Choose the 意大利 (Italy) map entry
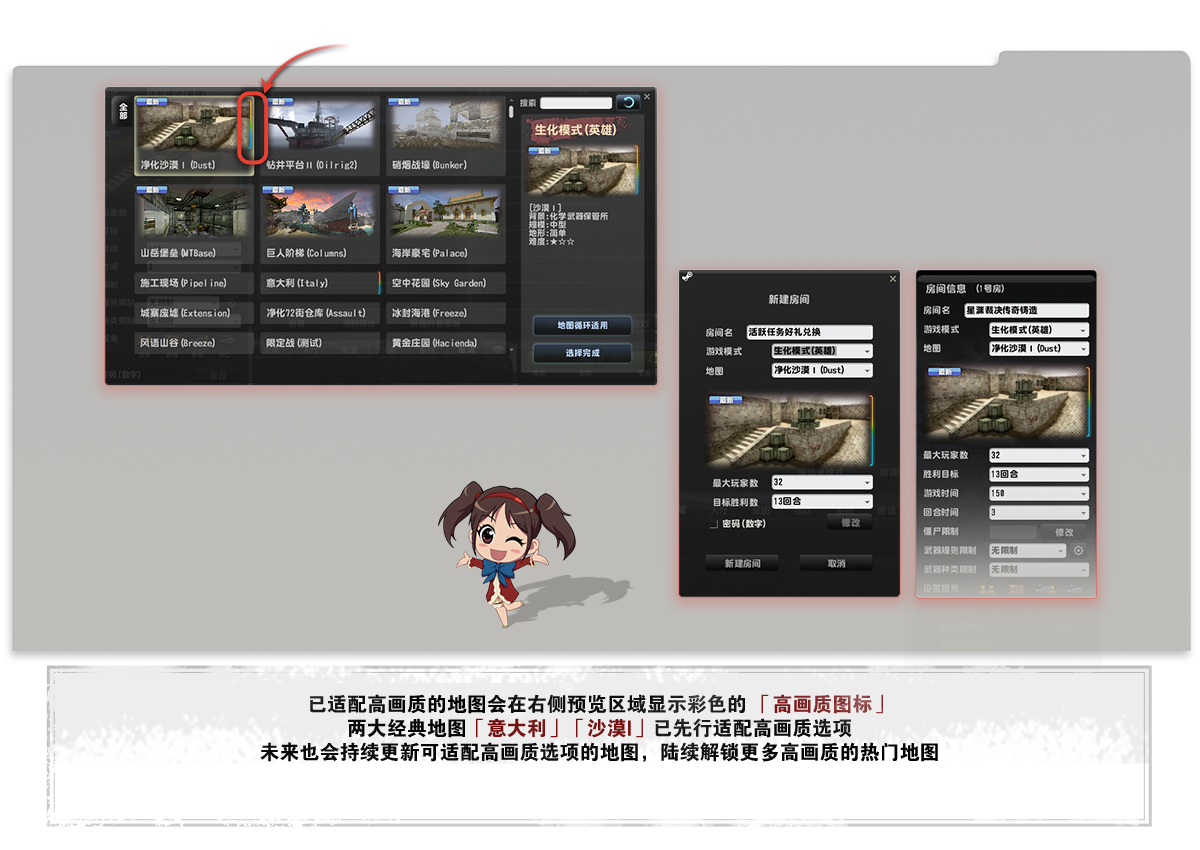 320,283
